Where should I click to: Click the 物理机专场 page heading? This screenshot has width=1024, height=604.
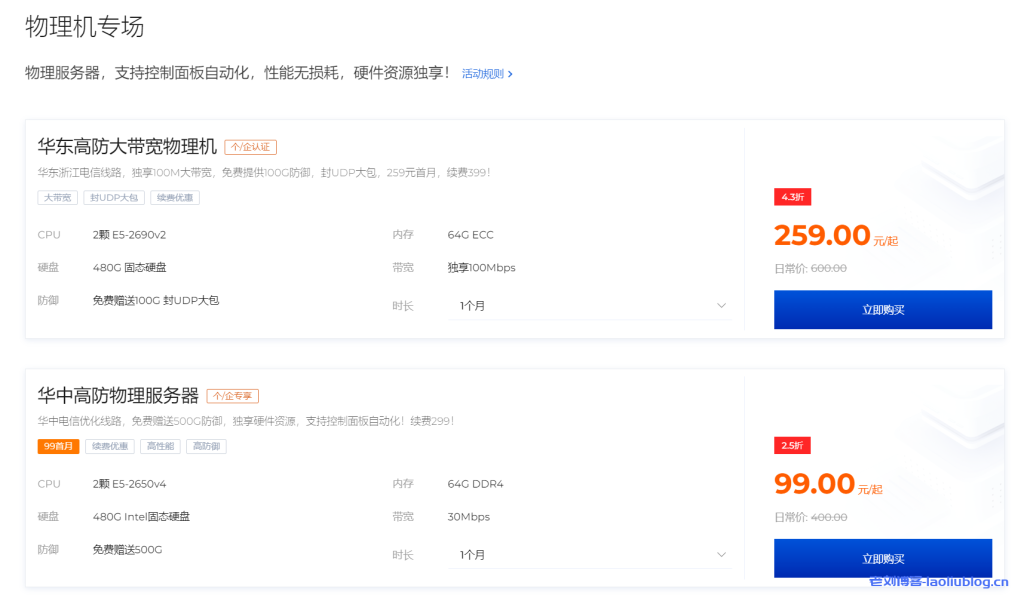pyautogui.click(x=84, y=29)
